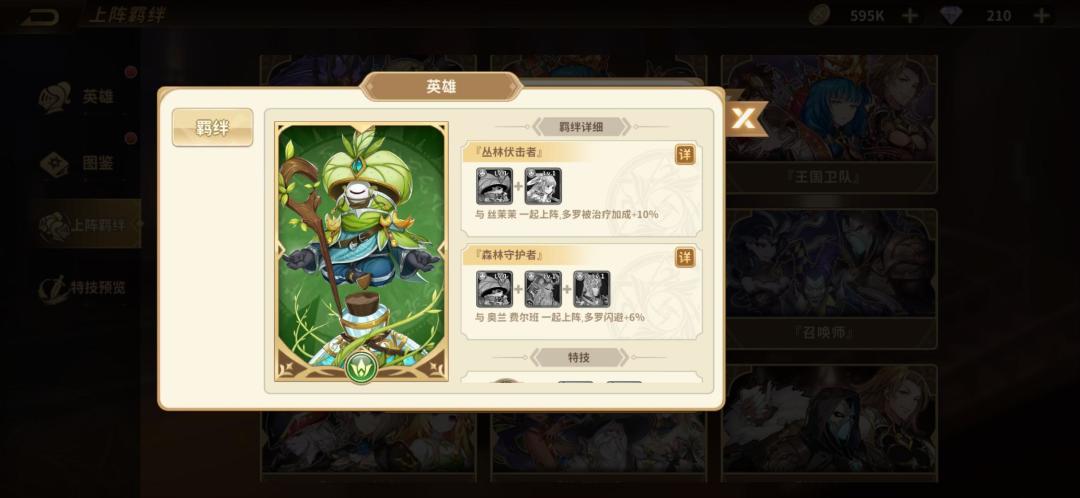Add gold coins with plus icon

[909, 15]
